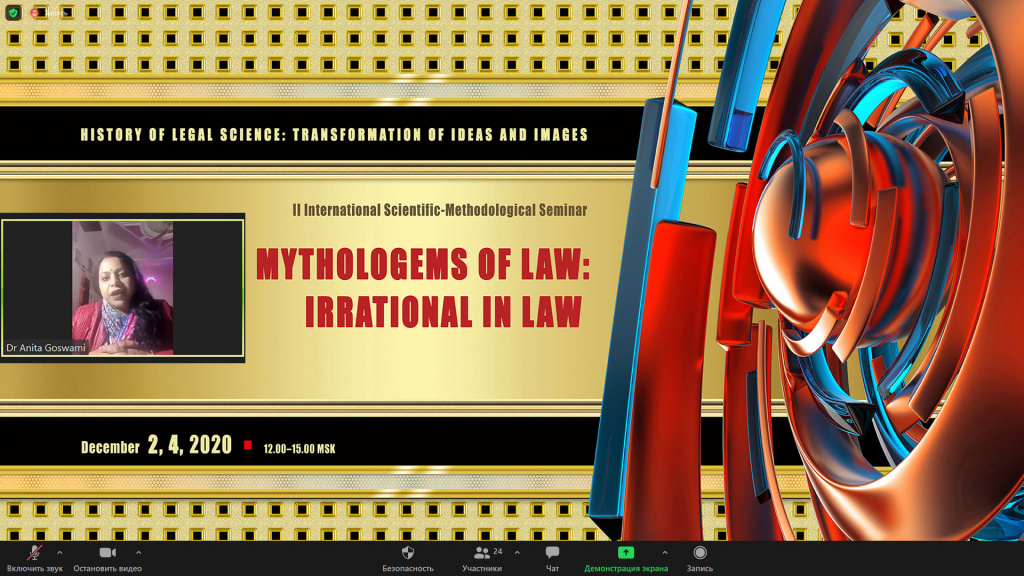Click the Демонстрация экрана label
The width and height of the screenshot is (1024, 576).
pyautogui.click(x=626, y=568)
